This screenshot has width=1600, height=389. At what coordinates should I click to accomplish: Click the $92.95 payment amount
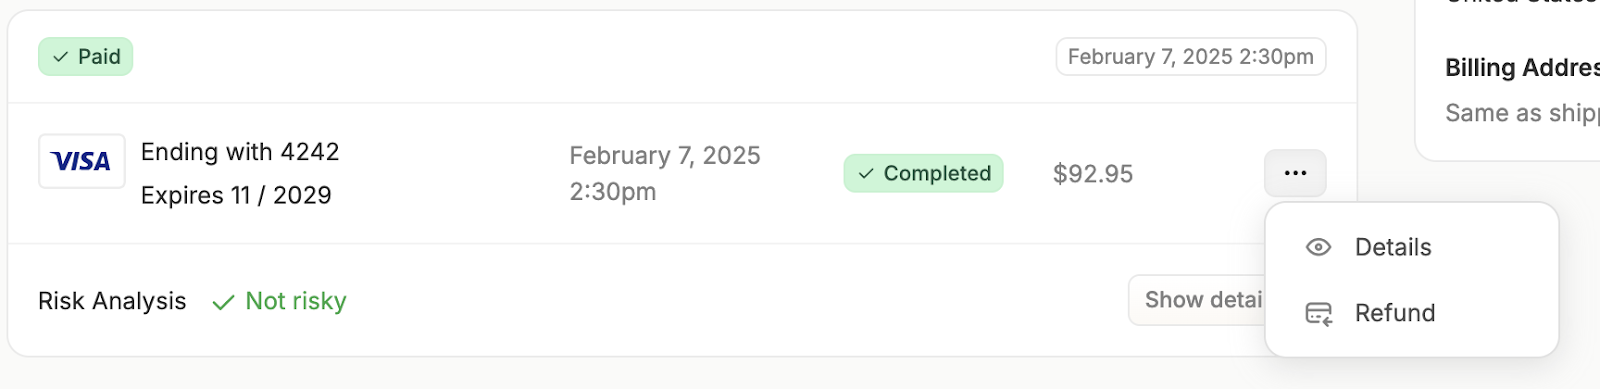(x=1093, y=174)
